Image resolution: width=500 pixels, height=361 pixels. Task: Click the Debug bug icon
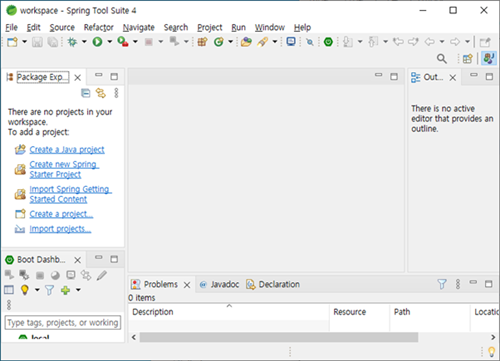[x=72, y=42]
